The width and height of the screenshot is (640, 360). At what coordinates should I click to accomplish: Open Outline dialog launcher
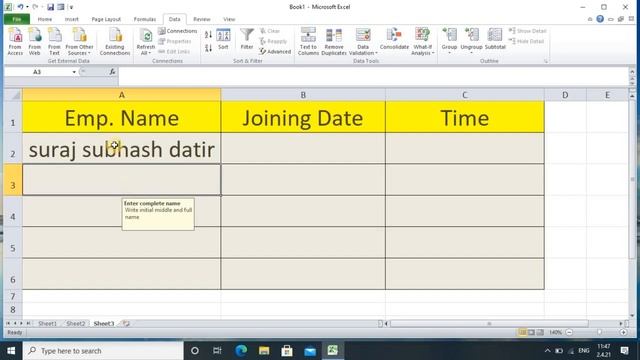(546, 61)
